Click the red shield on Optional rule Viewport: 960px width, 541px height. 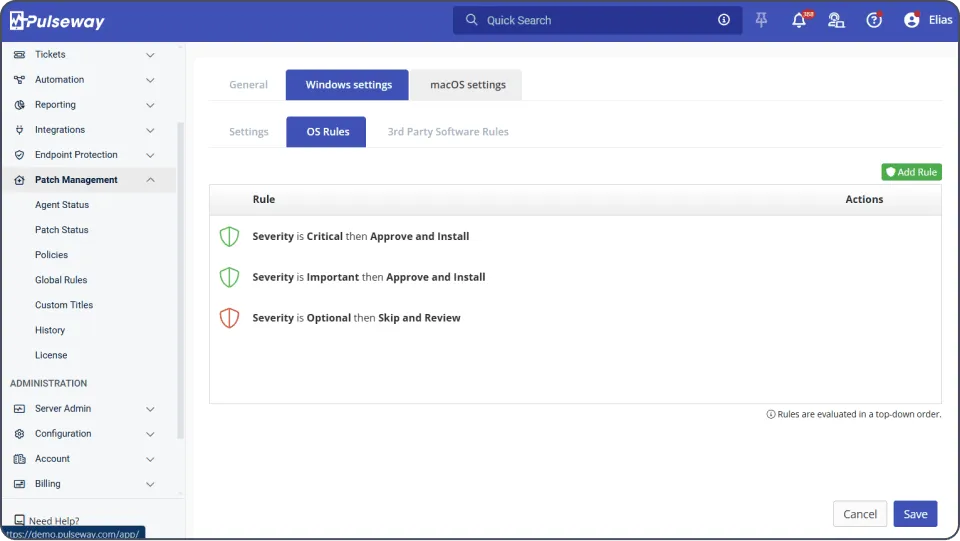coord(229,318)
